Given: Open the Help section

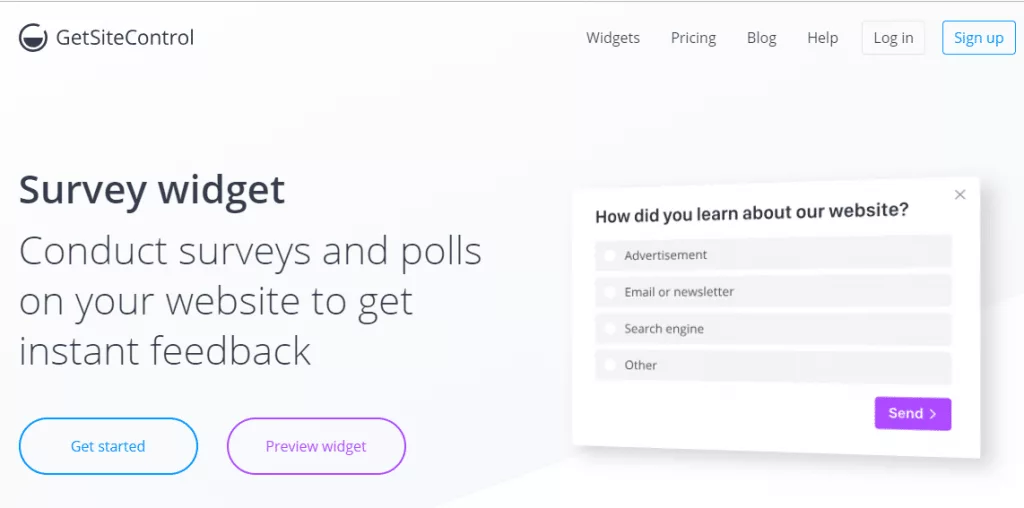Looking at the screenshot, I should click(x=822, y=38).
